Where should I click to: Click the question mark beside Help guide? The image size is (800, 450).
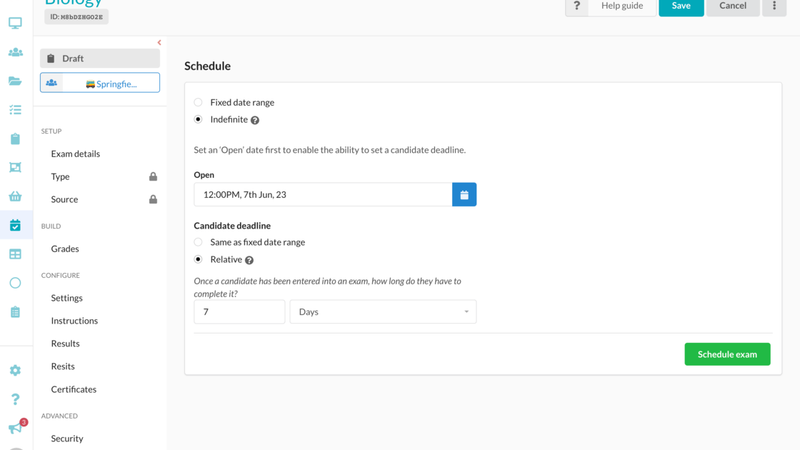pos(577,6)
